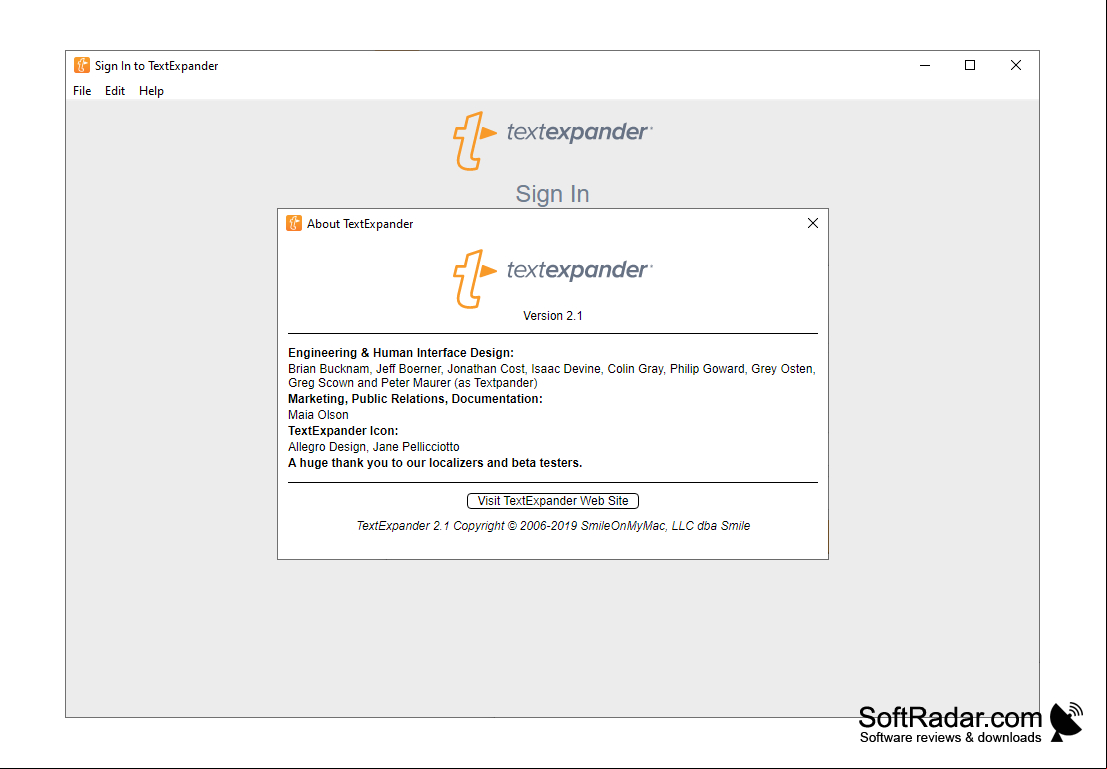Viewport: 1107px width, 769px height.
Task: Click the About TextExpander title bar icon
Action: (x=294, y=223)
